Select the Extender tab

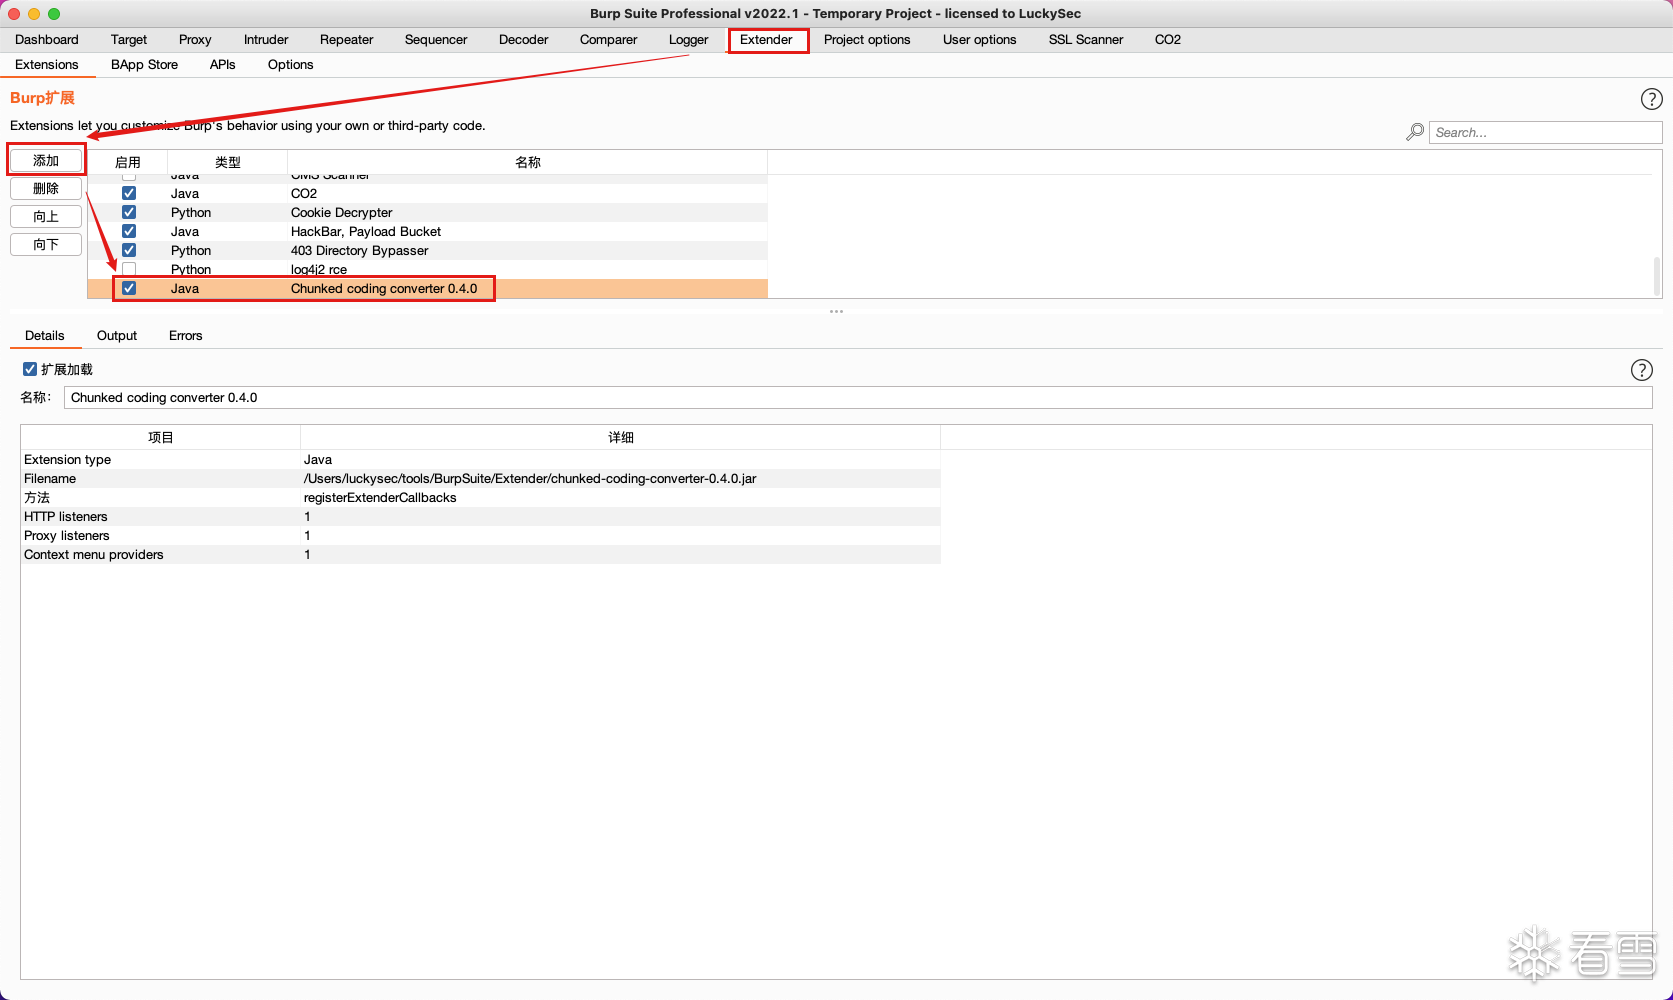click(766, 40)
